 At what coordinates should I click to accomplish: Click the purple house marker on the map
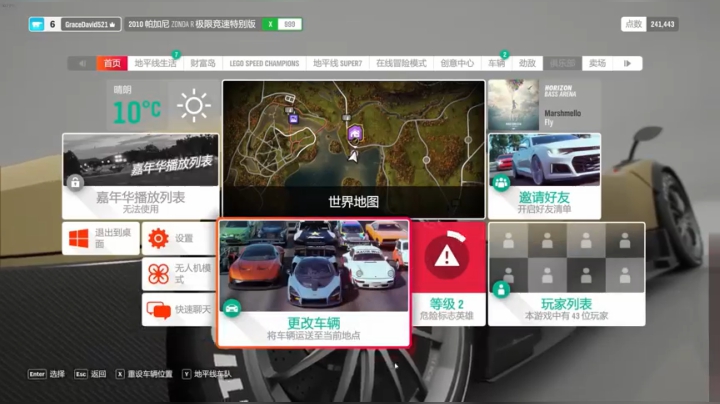point(354,134)
